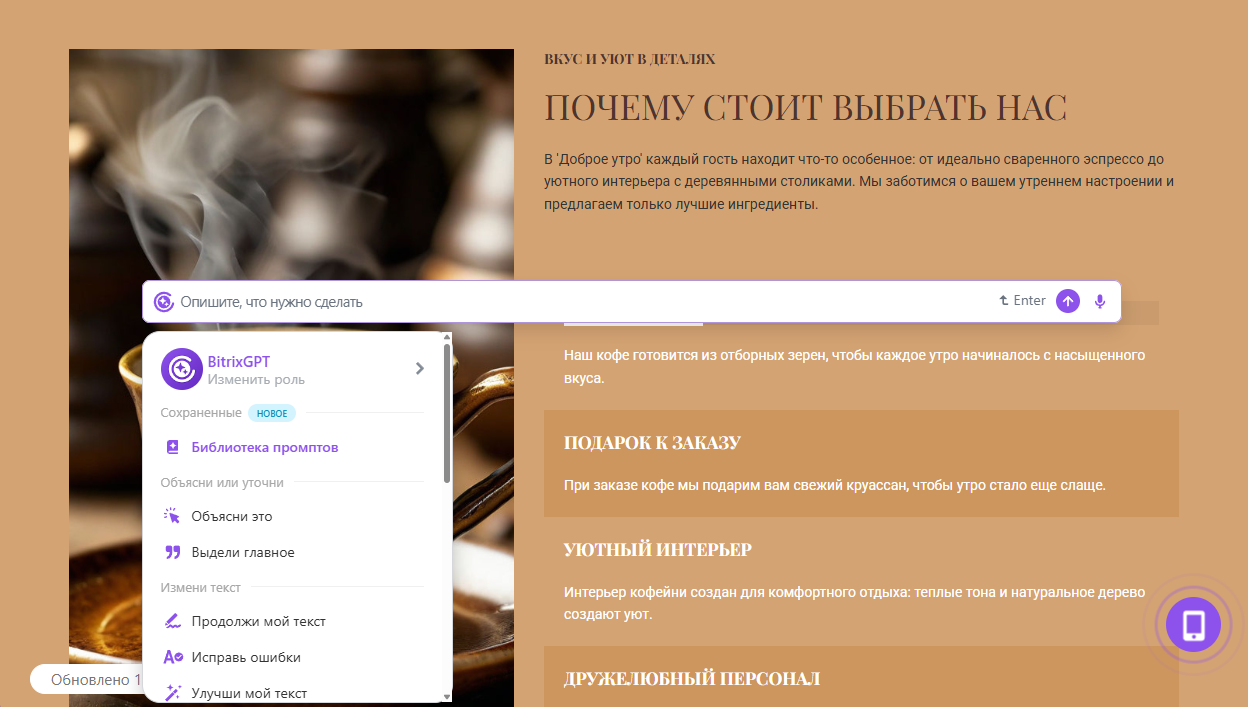Click the cursor icon beside Объясни это

172,516
